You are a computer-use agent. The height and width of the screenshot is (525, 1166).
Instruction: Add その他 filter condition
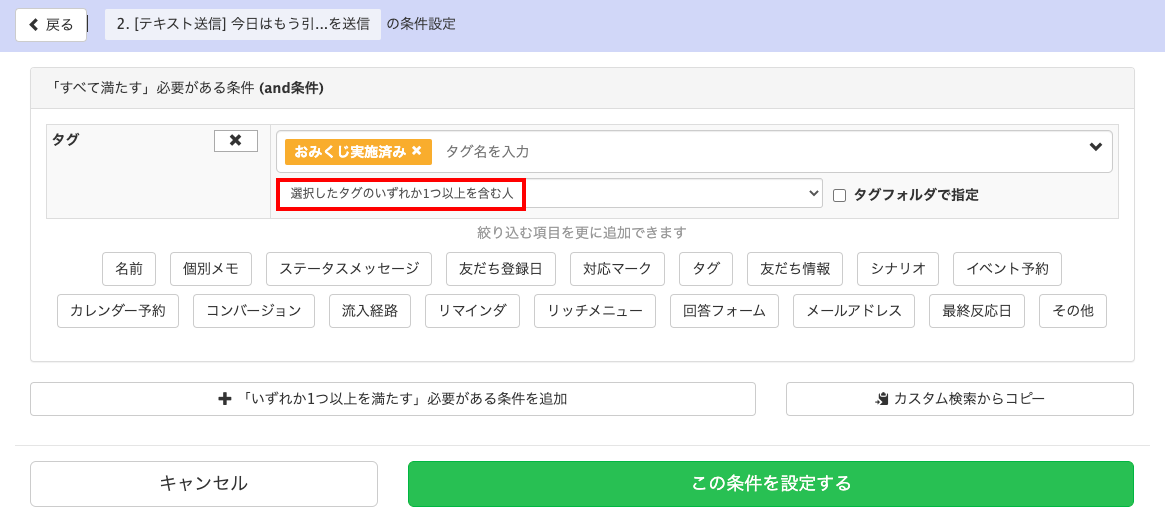pos(1072,311)
